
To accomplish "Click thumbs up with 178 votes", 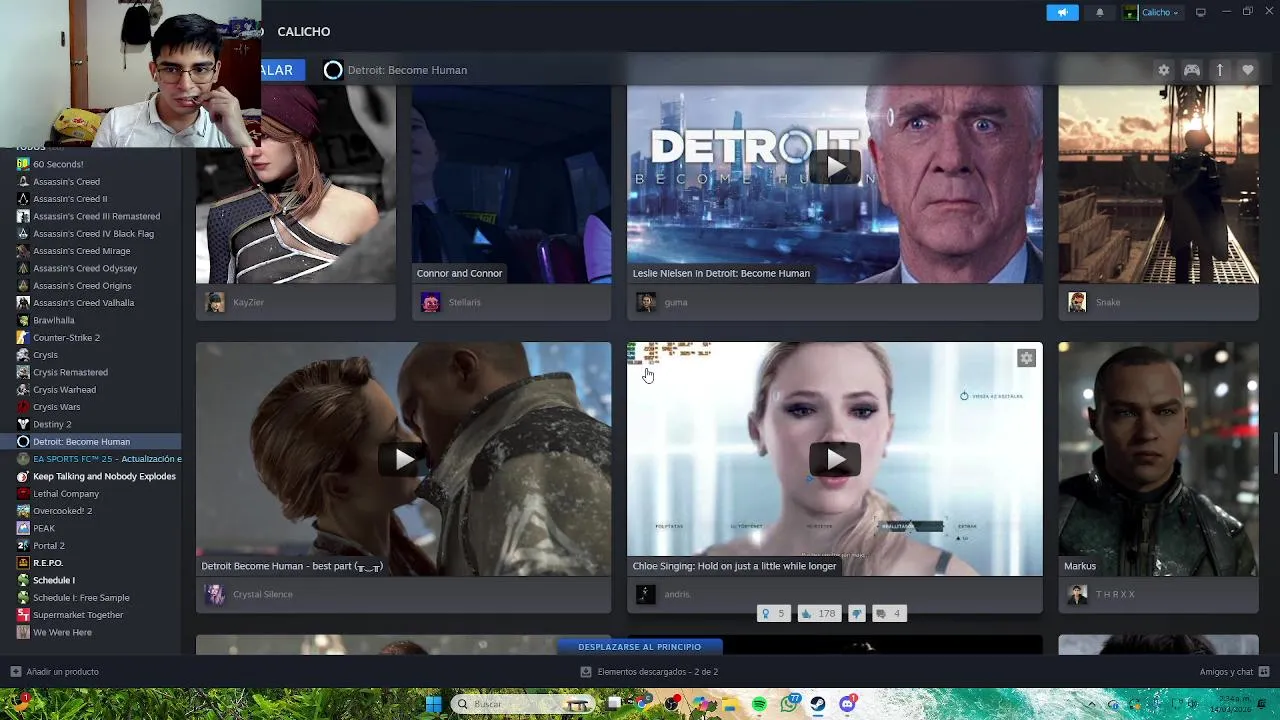I will click(x=819, y=614).
